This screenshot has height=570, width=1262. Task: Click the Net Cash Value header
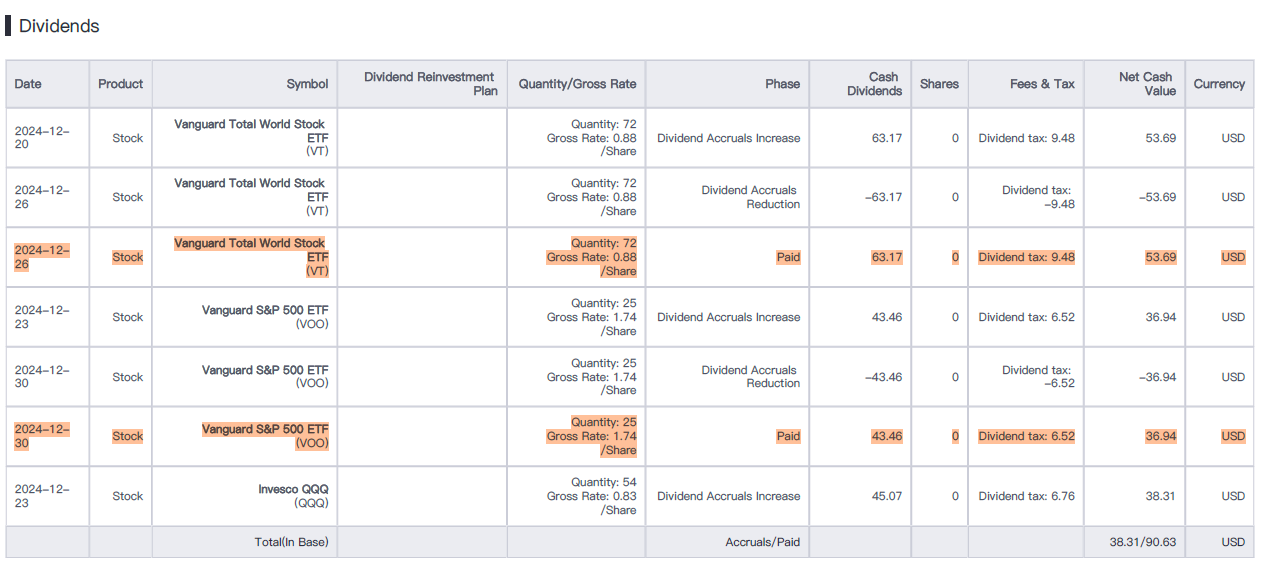[1146, 84]
